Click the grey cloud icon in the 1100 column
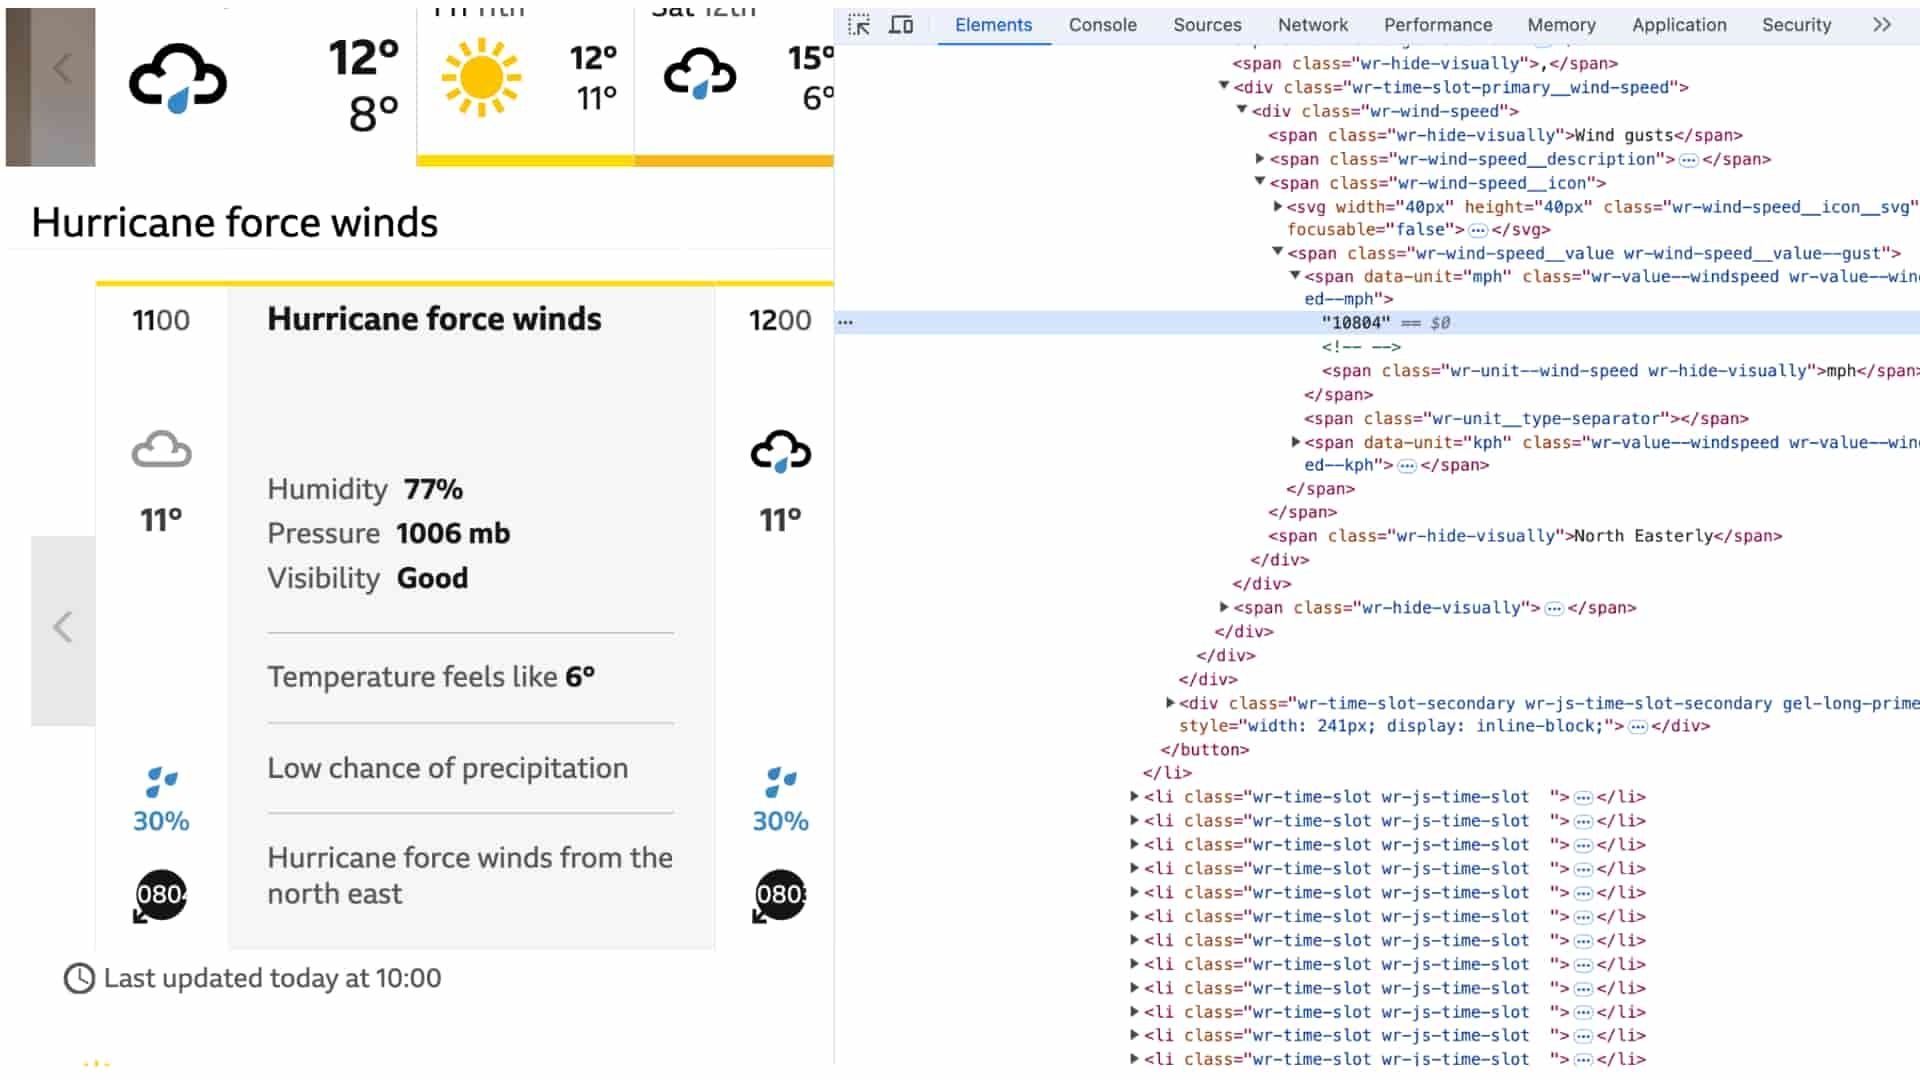The width and height of the screenshot is (1920, 1080). pos(161,450)
